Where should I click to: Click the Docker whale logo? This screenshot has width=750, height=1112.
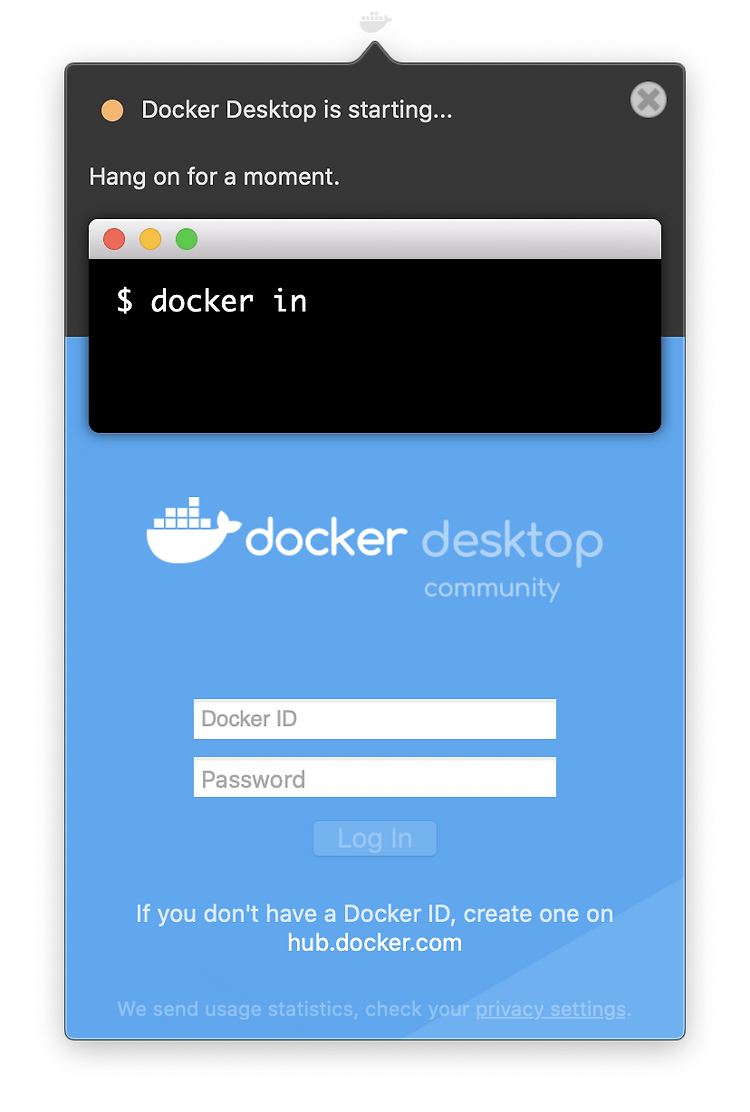(x=194, y=530)
